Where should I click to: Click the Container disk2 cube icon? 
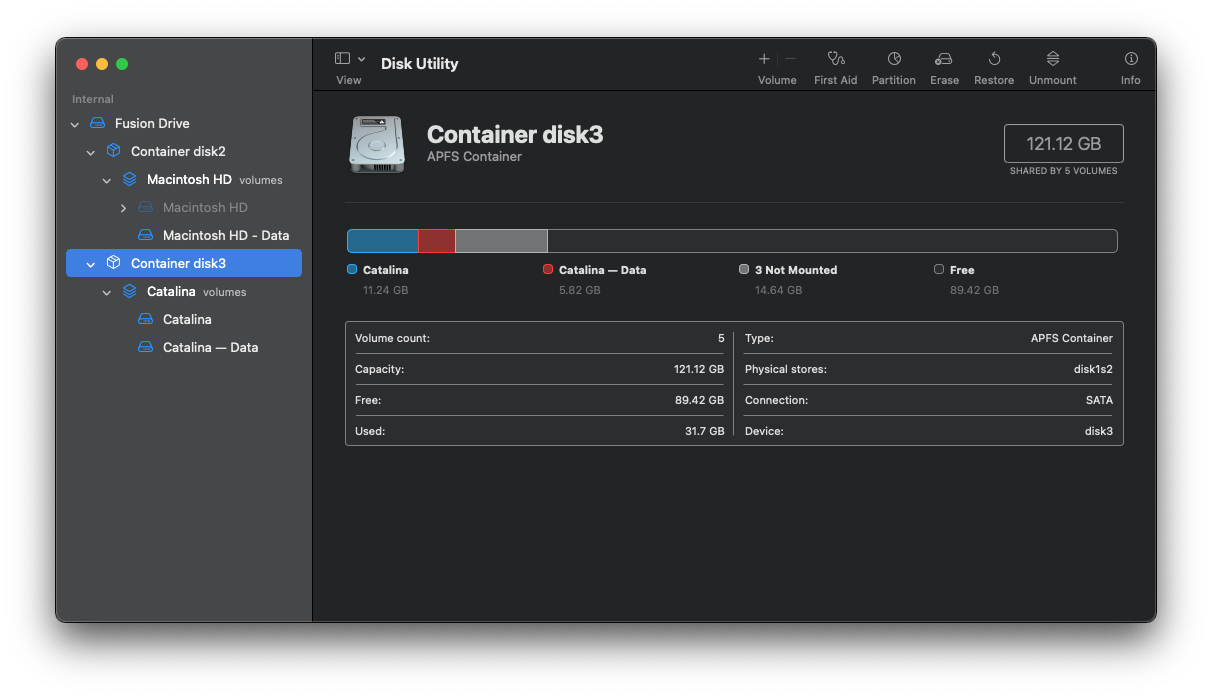[x=113, y=151]
